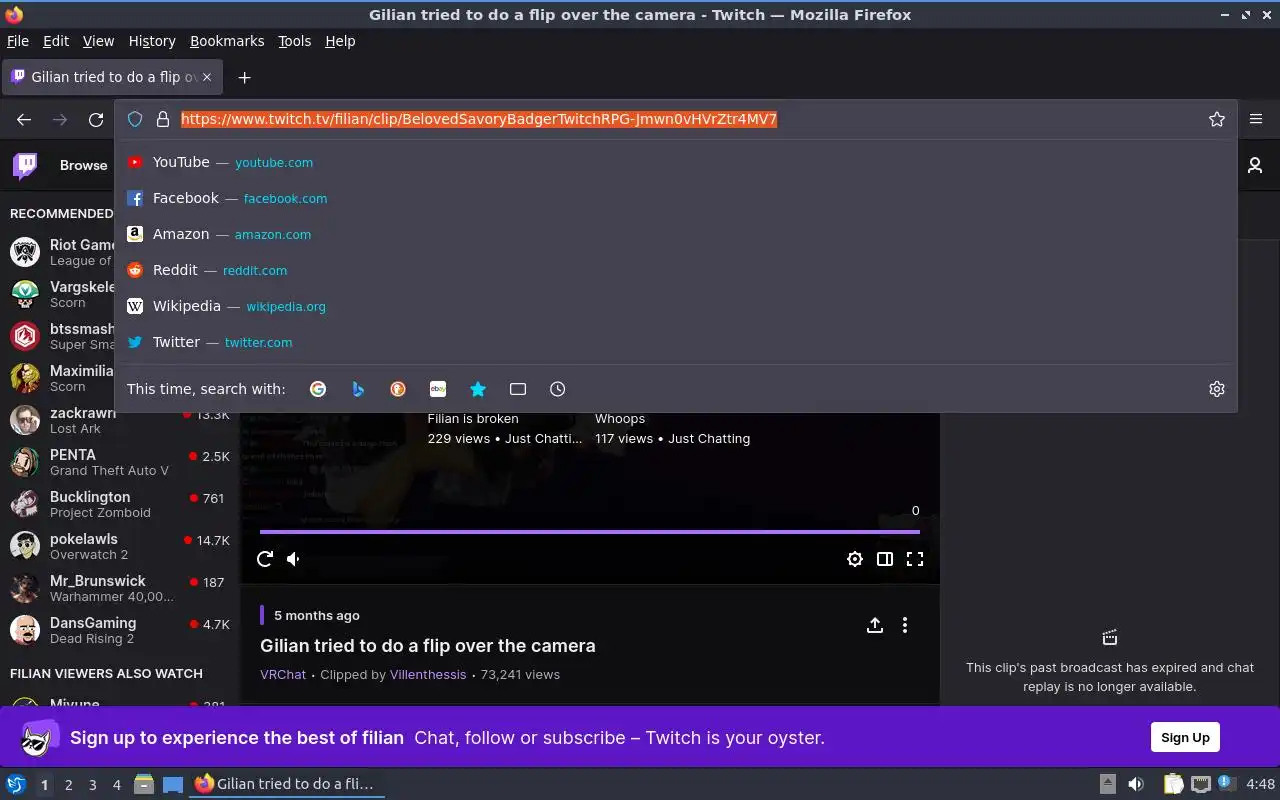Viewport: 1280px width, 800px height.
Task: Click the Filian is broken clip title
Action: pos(473,418)
